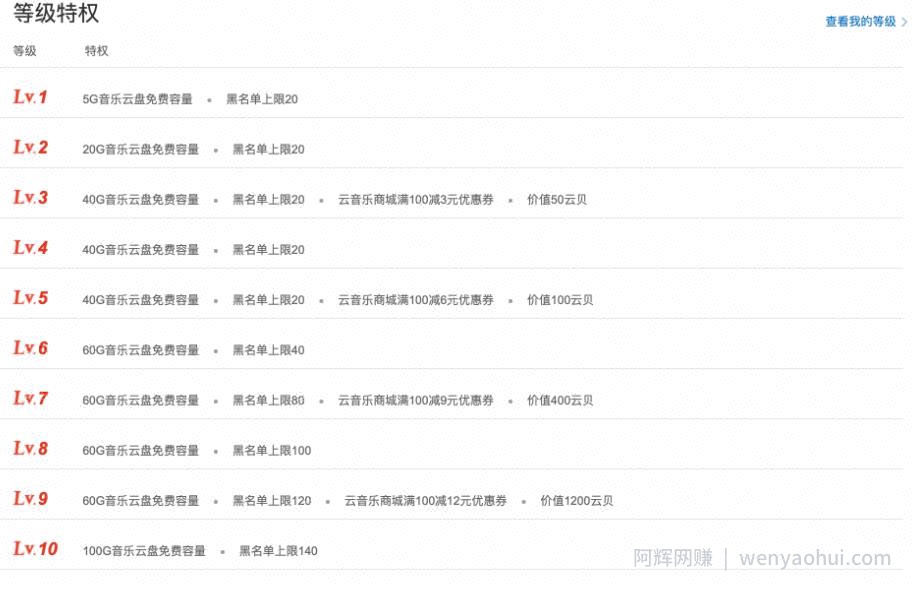This screenshot has width=912, height=591.
Task: Select 60G音乐云盘免费容量 in the Lv.6 row
Action: pos(141,350)
